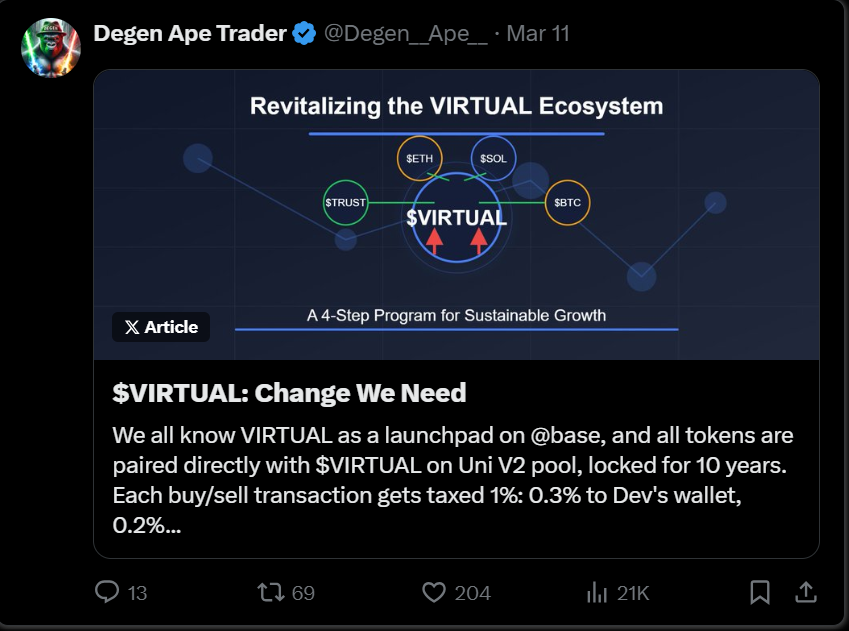Click the $BTC token circle
The image size is (849, 631).
567,203
